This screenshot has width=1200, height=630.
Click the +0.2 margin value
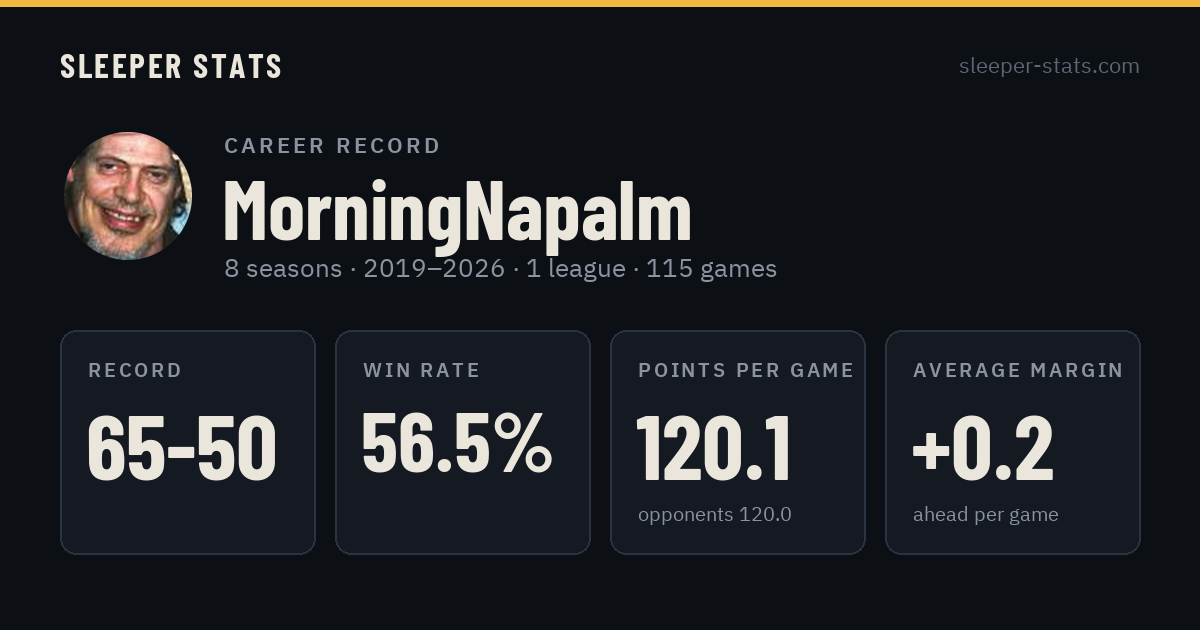click(x=983, y=448)
